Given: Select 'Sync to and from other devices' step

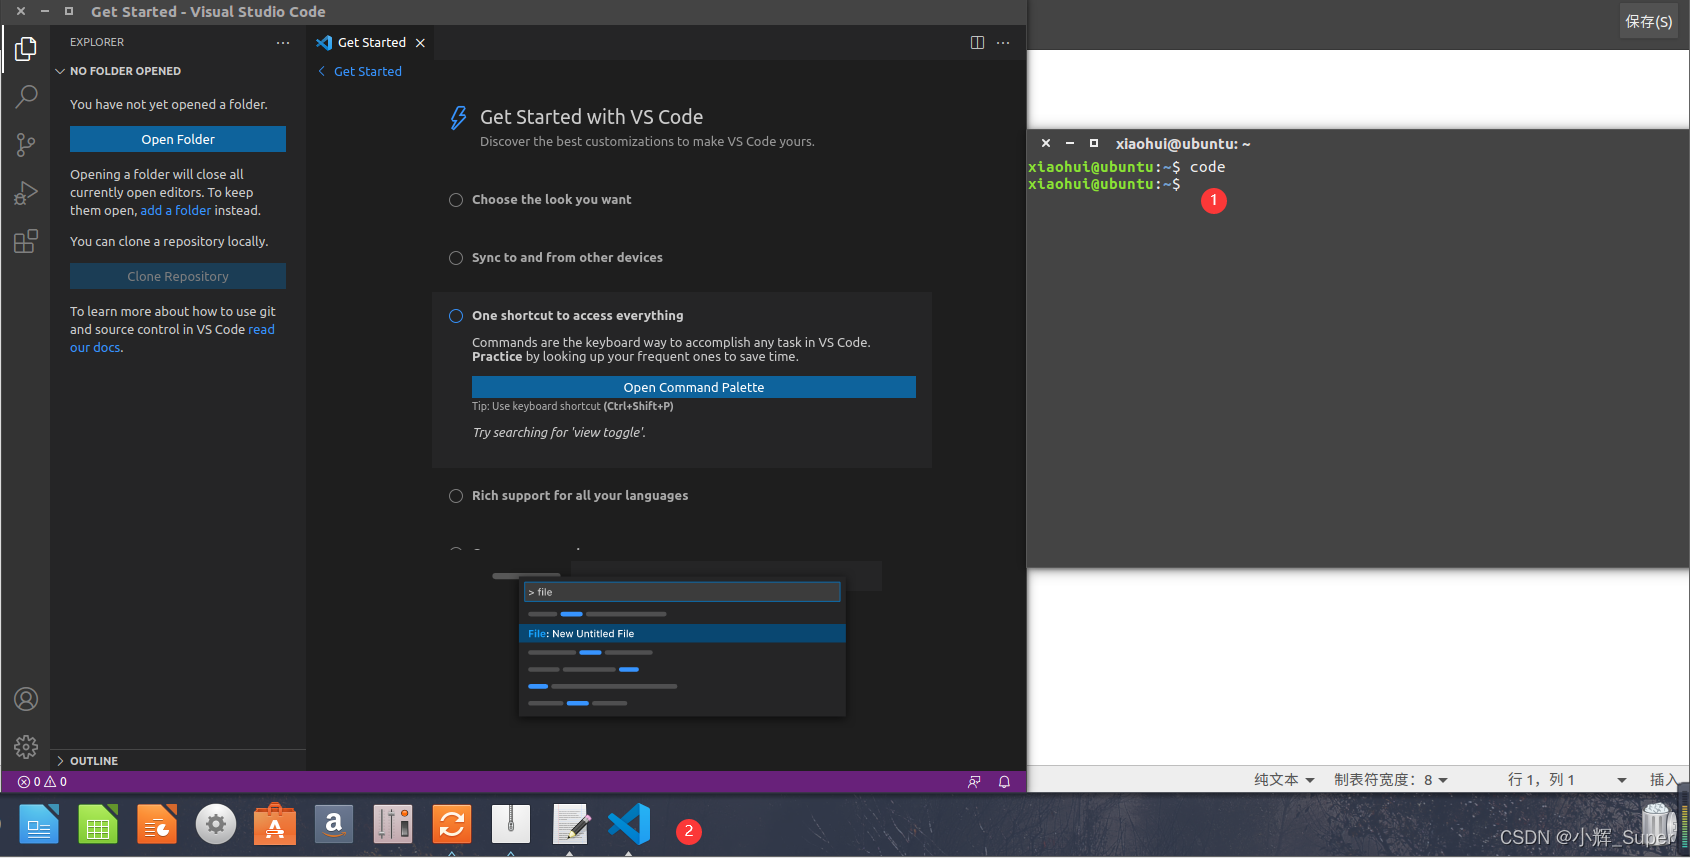Looking at the screenshot, I should click(567, 258).
